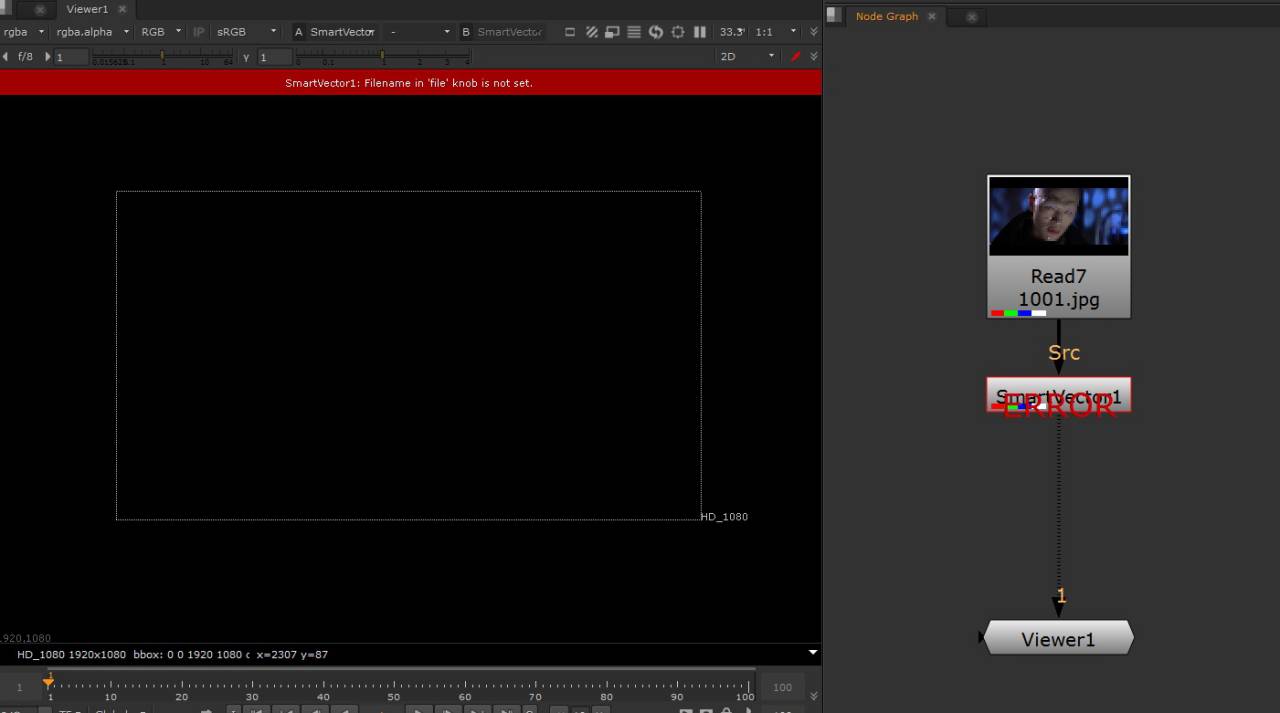Click the A input label button
Screen dimensions: 1280x713
(x=298, y=32)
